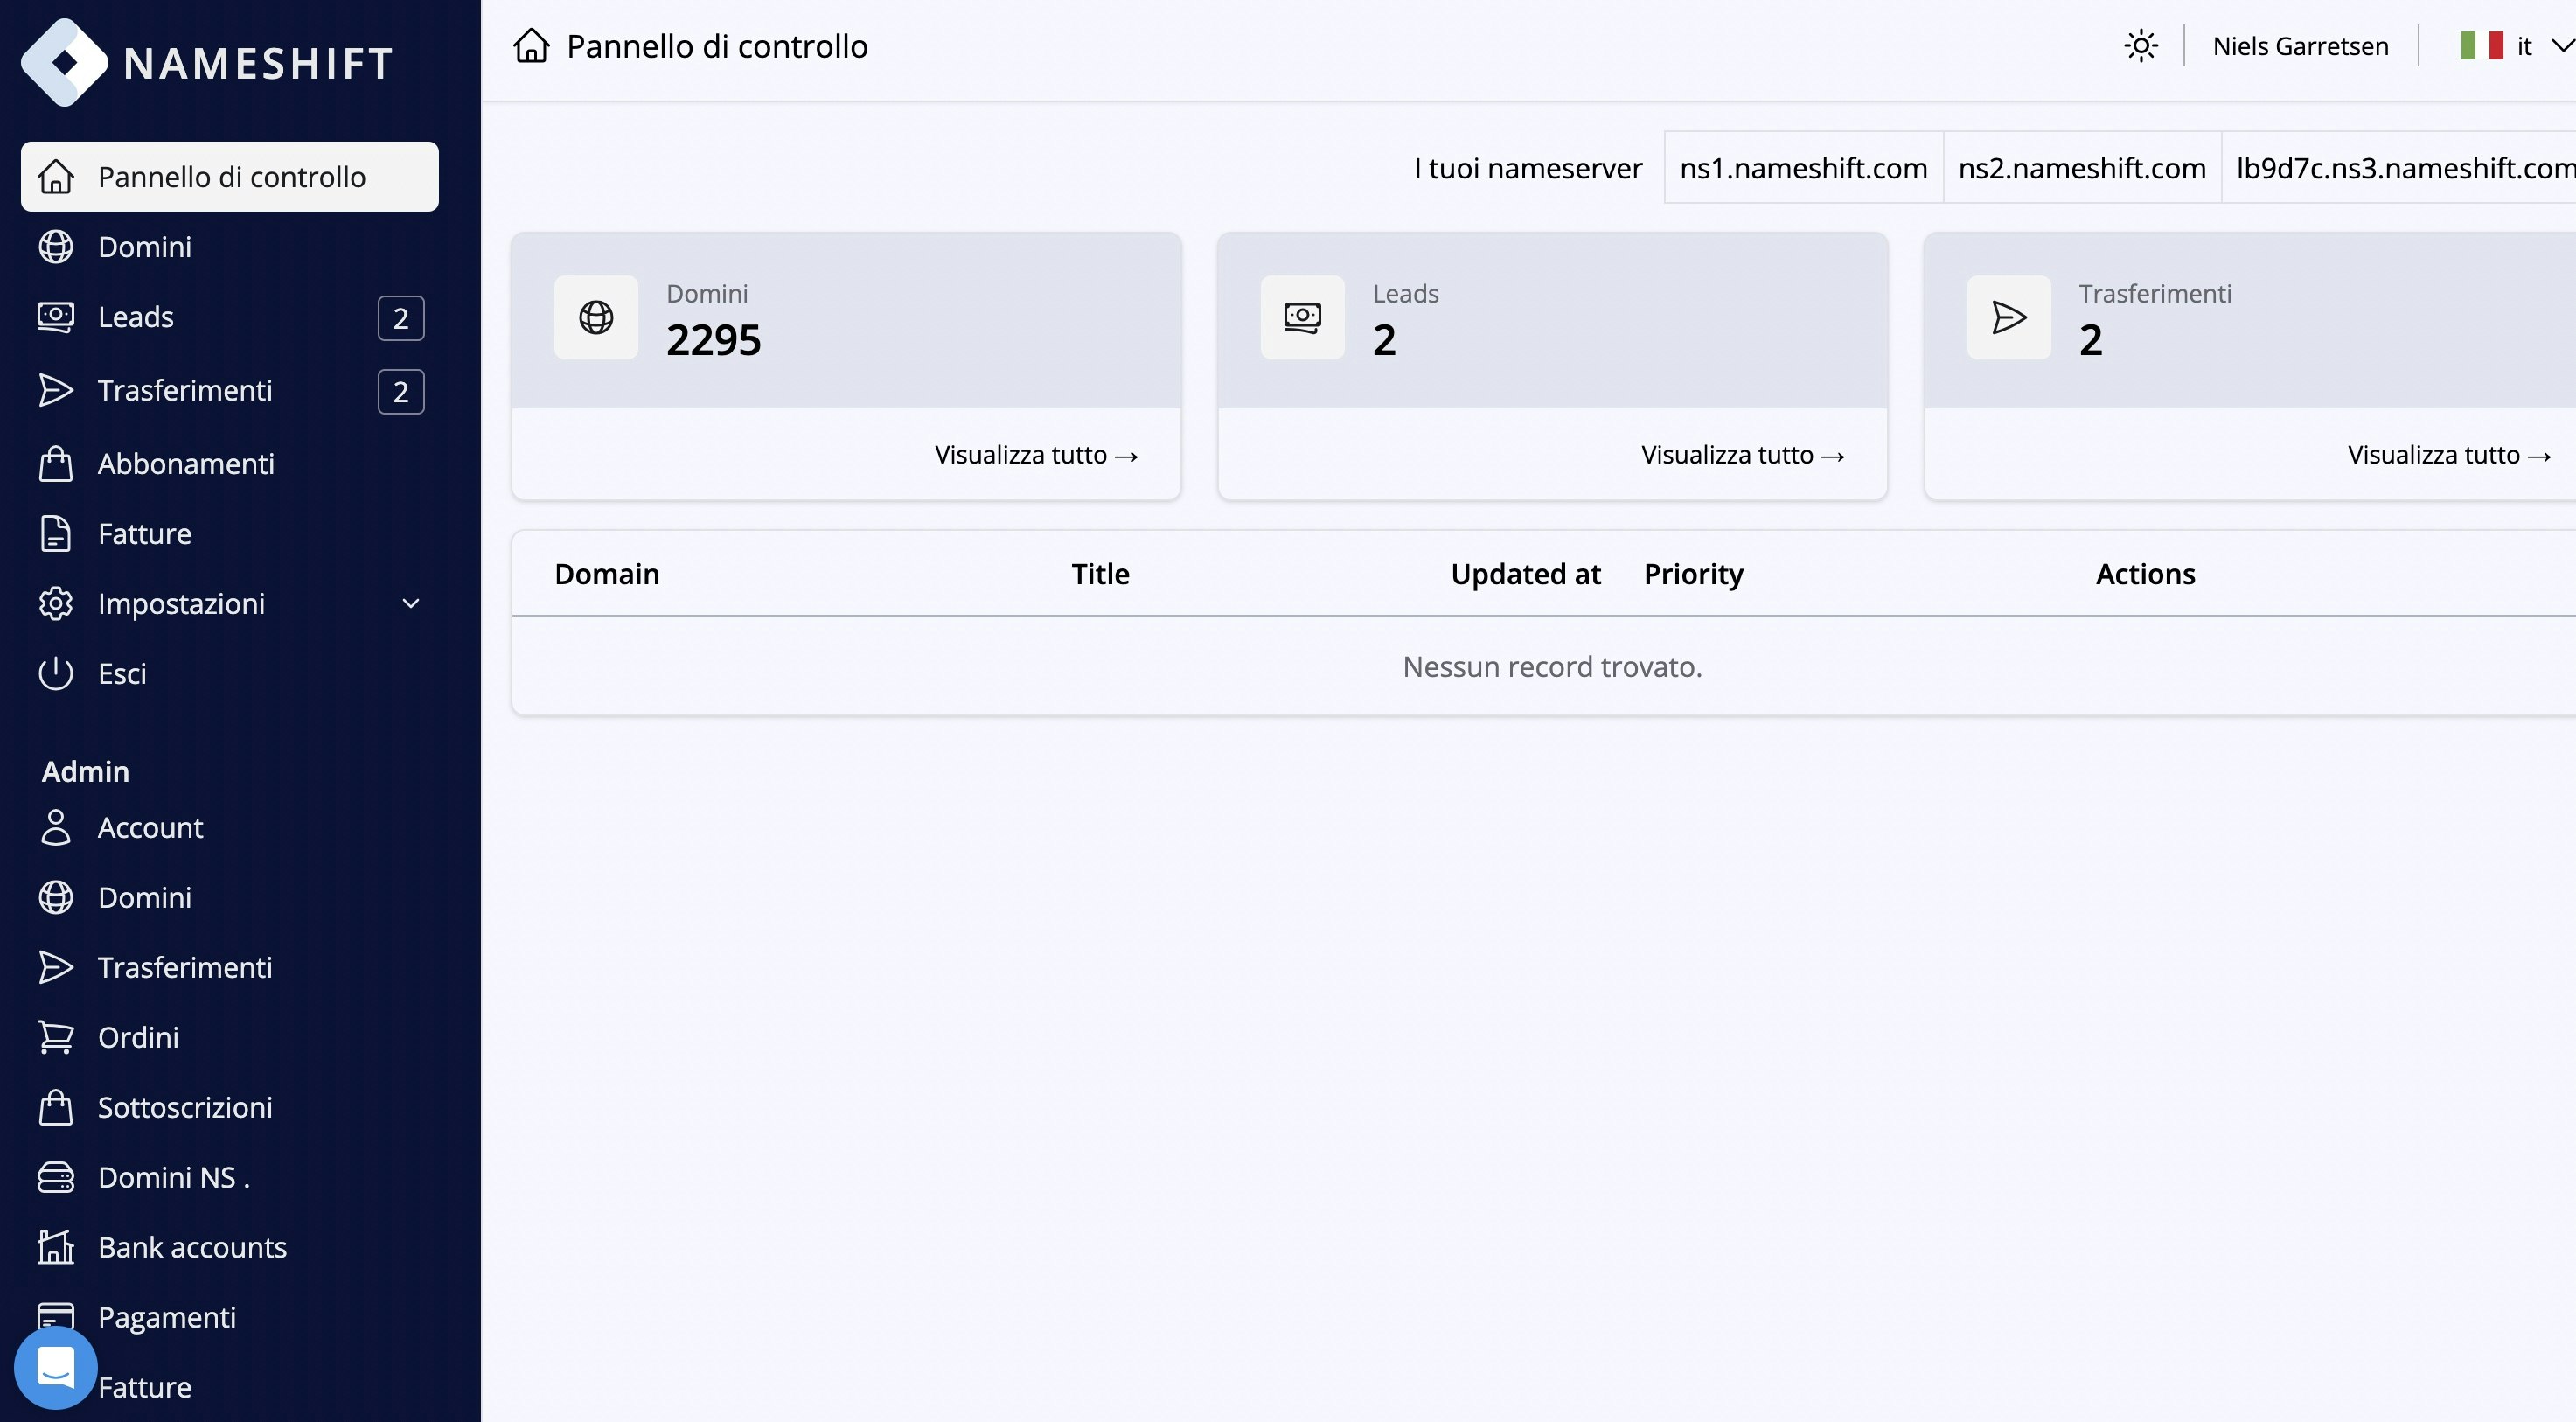Click the ns1.nameshift.com nameserver box
Viewport: 2576px width, 1422px height.
click(x=1803, y=168)
